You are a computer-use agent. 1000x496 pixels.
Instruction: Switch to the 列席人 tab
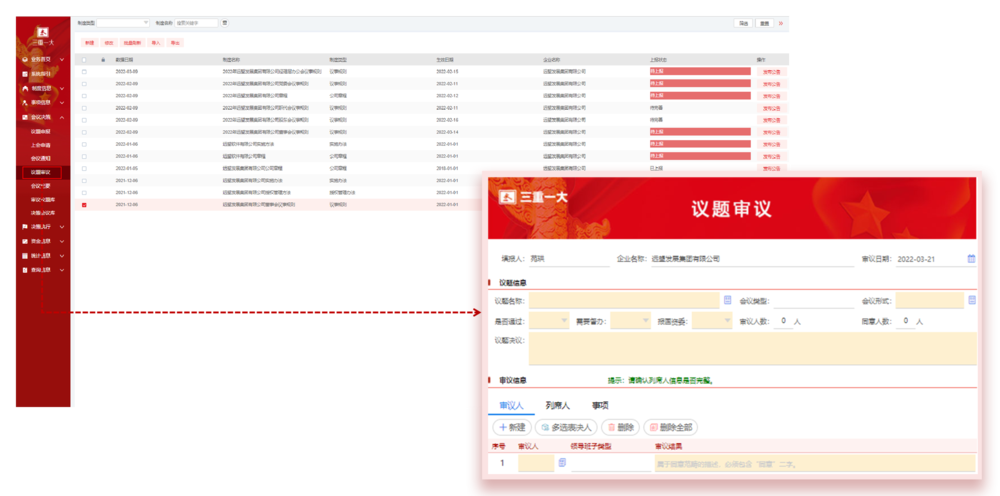(557, 405)
